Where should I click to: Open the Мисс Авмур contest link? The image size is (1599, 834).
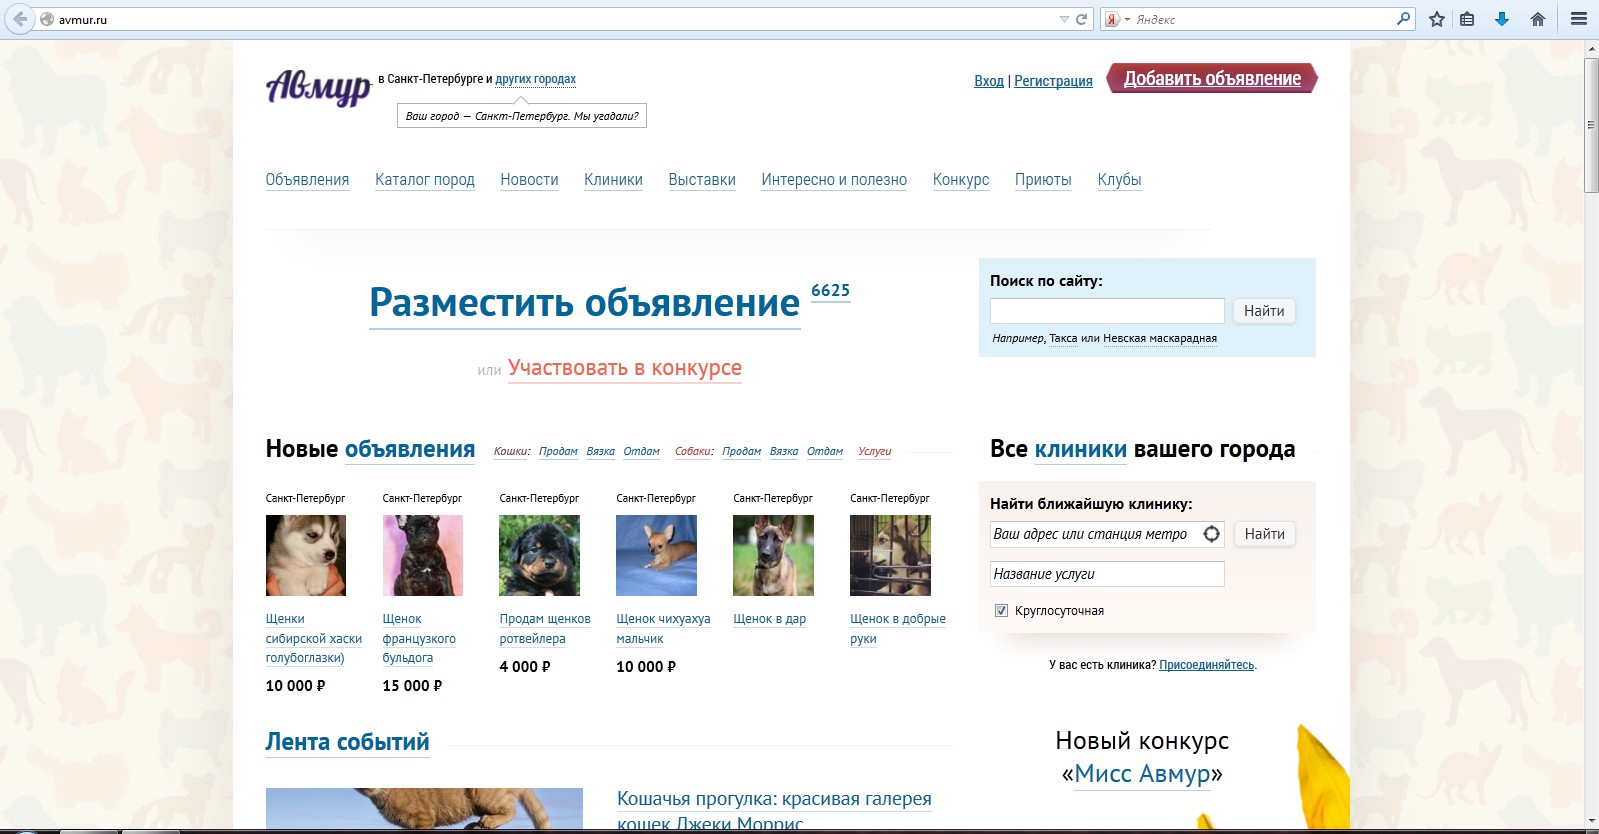click(1142, 774)
